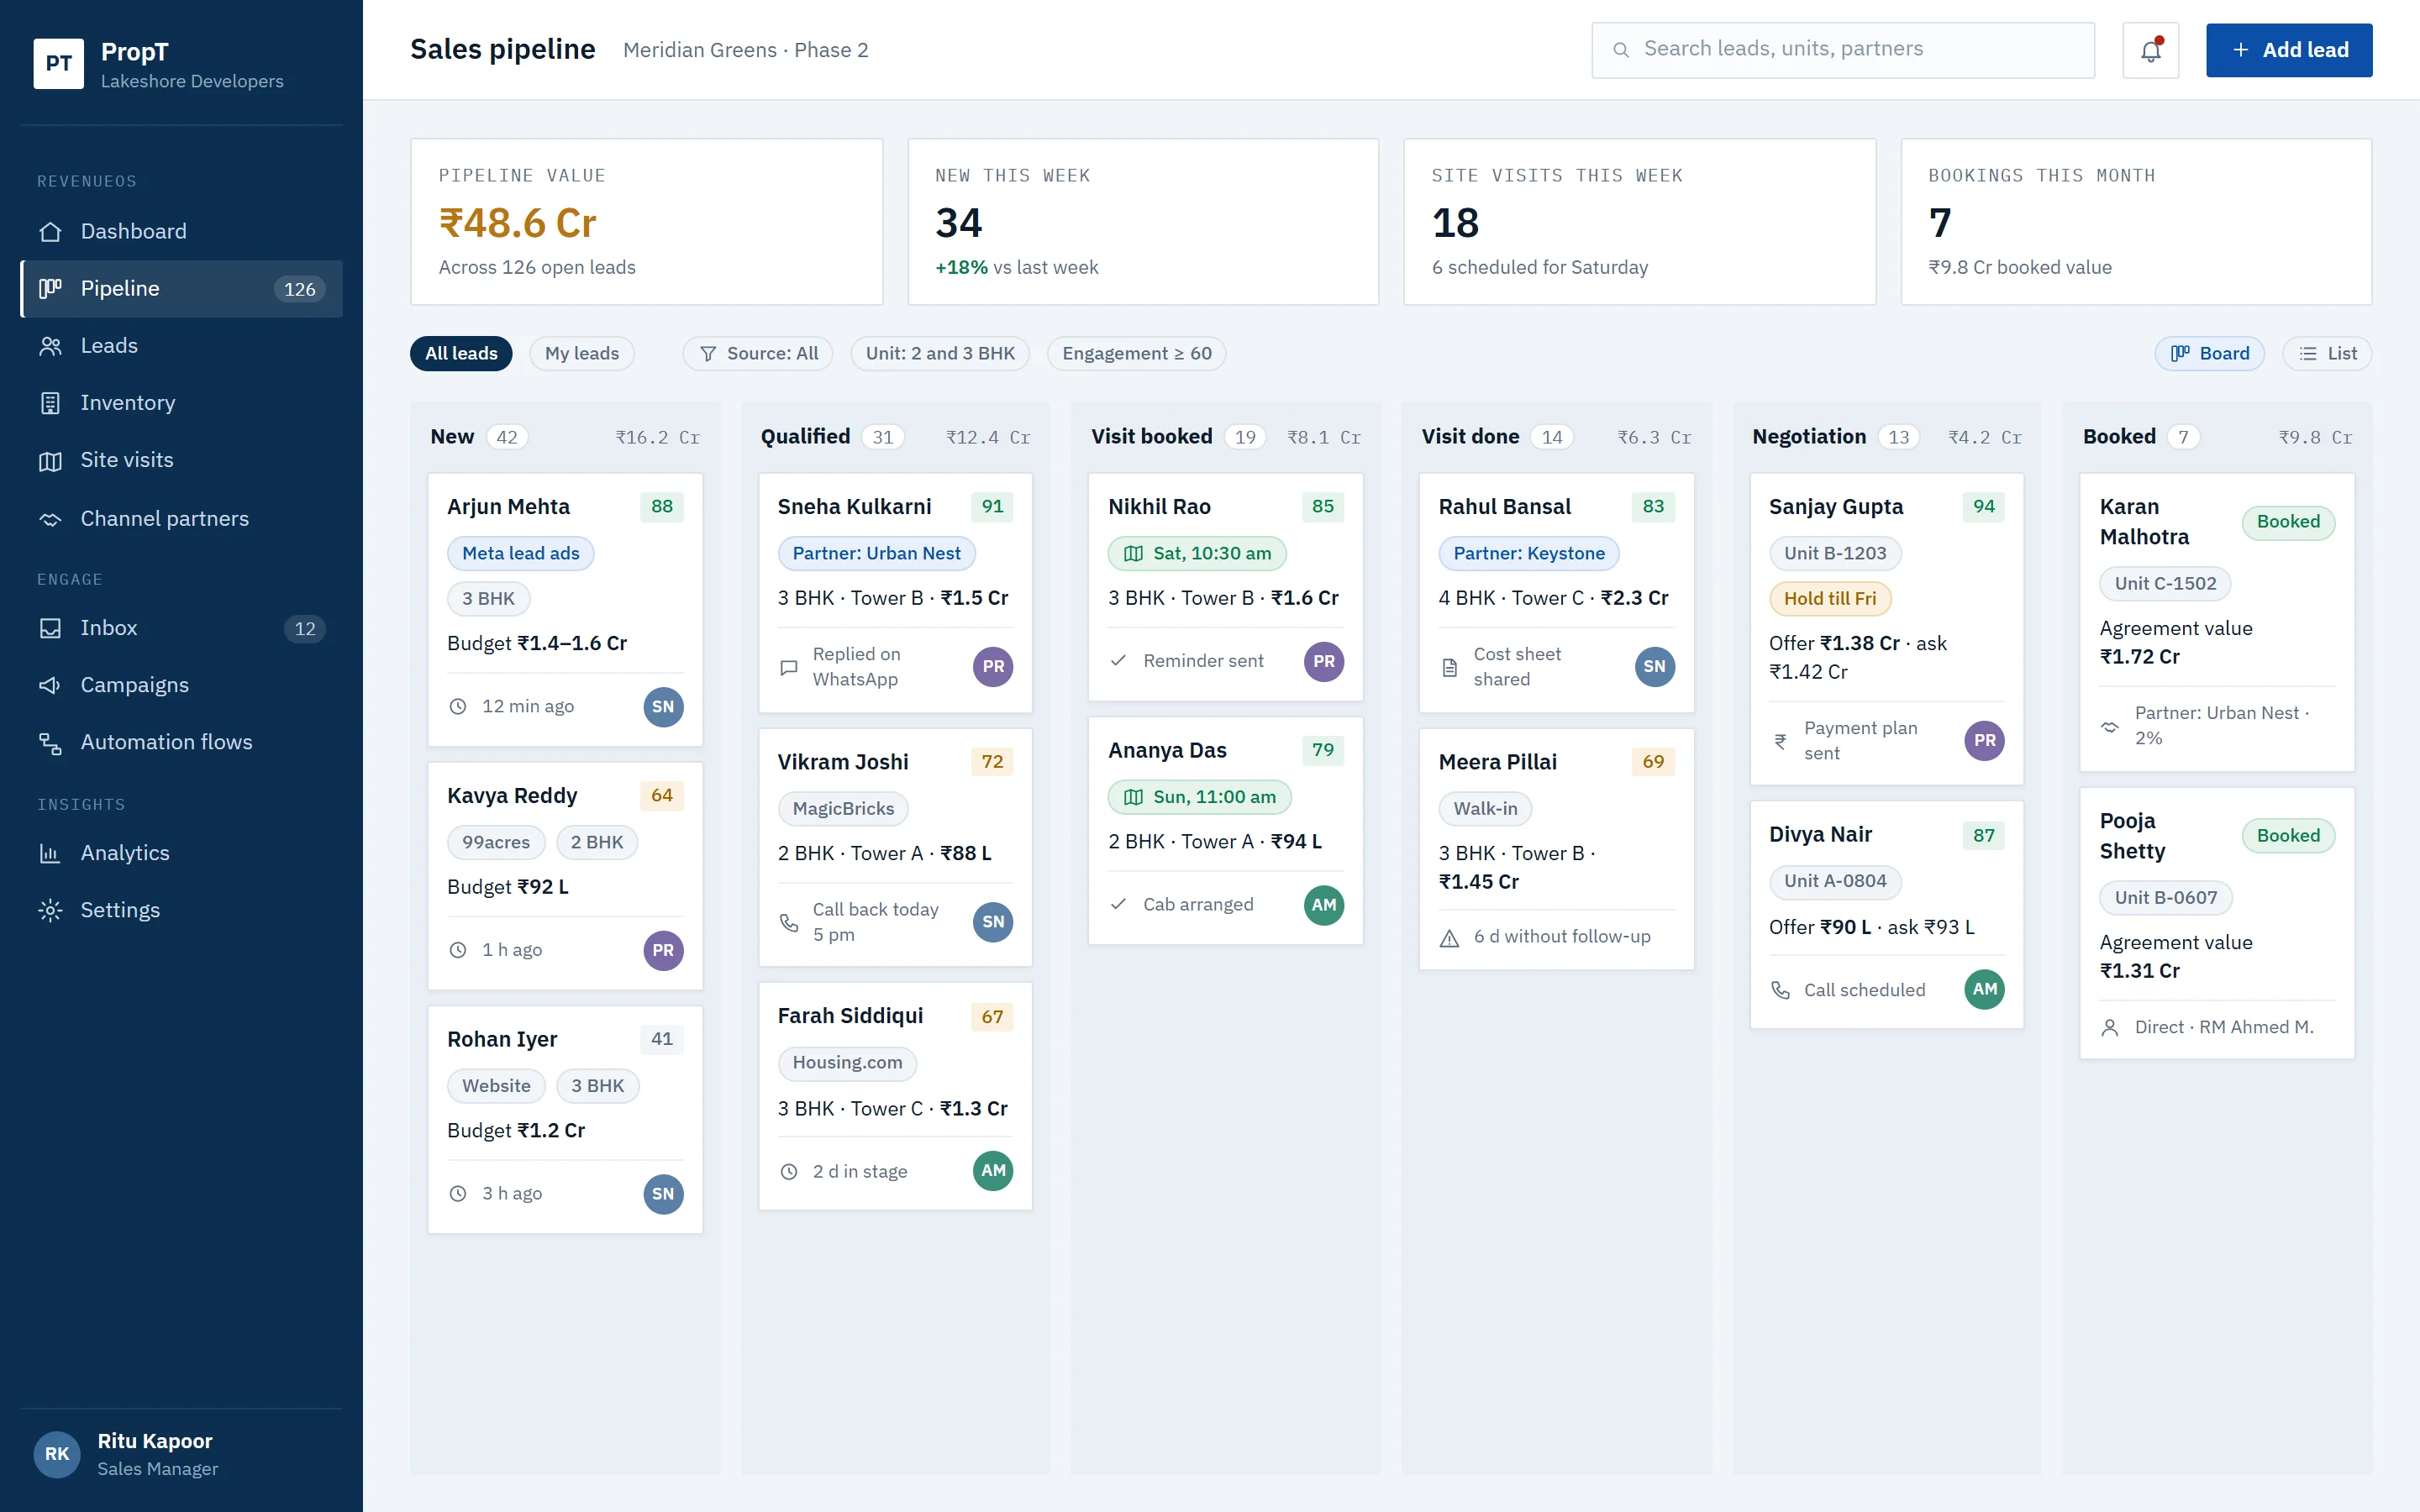Screen dimensions: 2420x1512
Task: Click the PT logo in the sidebar
Action: click(x=58, y=64)
